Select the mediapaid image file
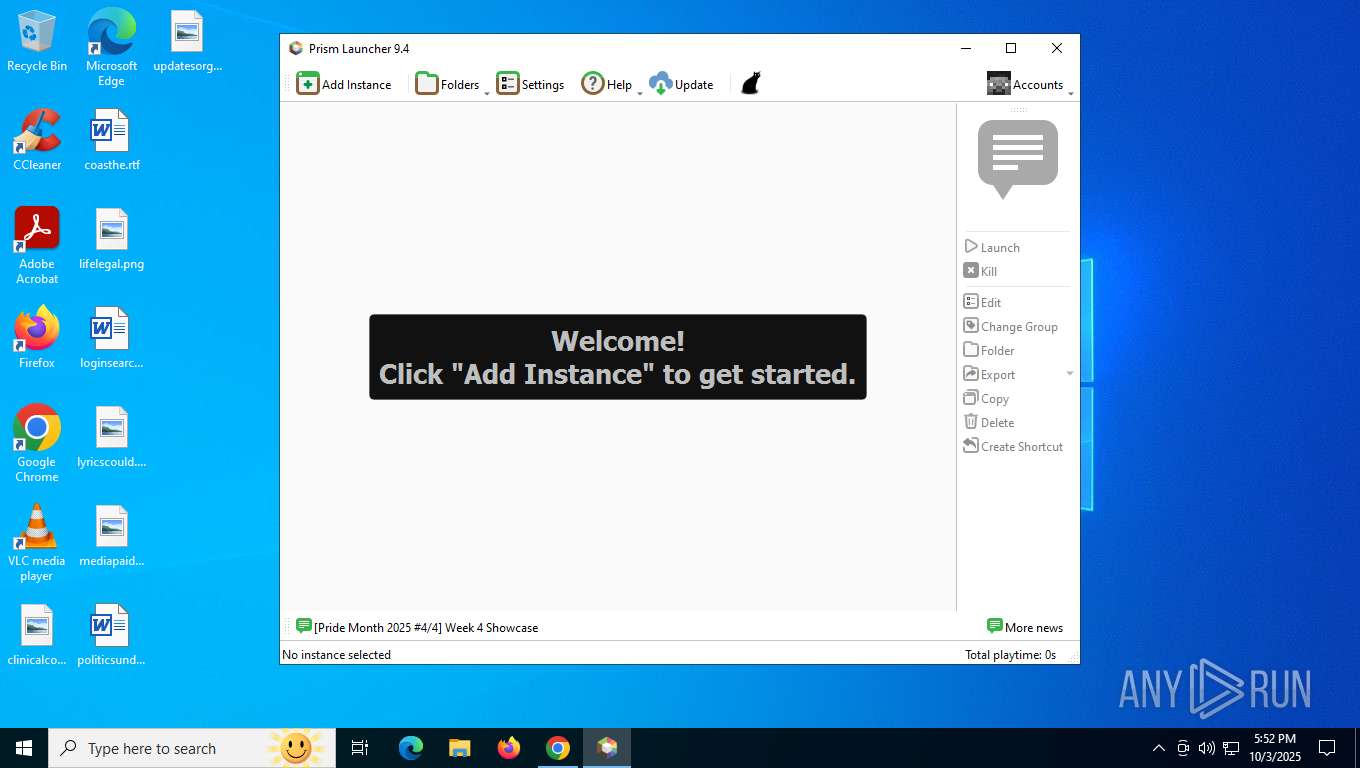 point(111,536)
